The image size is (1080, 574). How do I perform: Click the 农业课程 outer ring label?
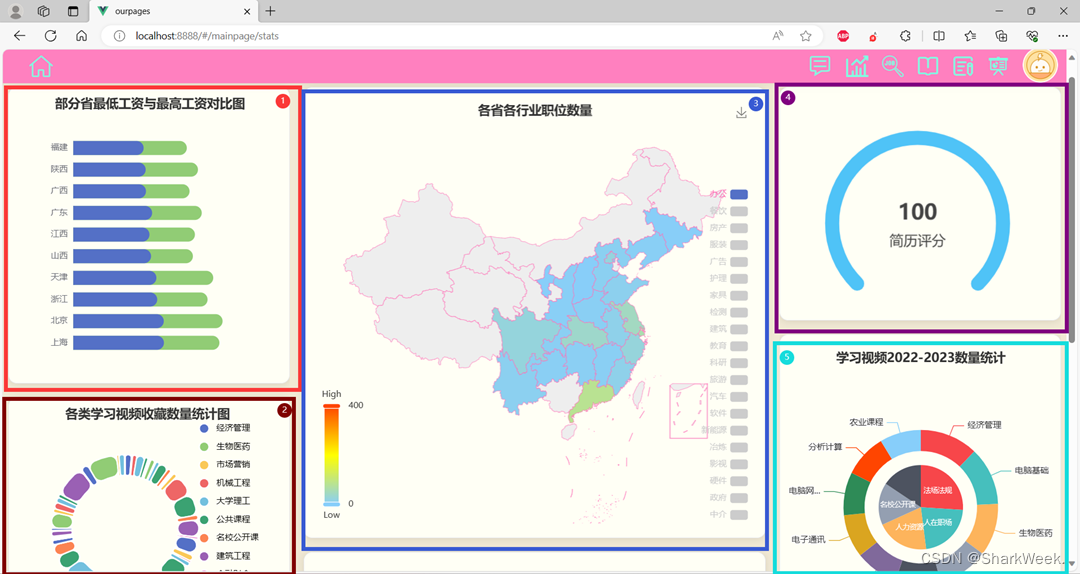tap(866, 422)
